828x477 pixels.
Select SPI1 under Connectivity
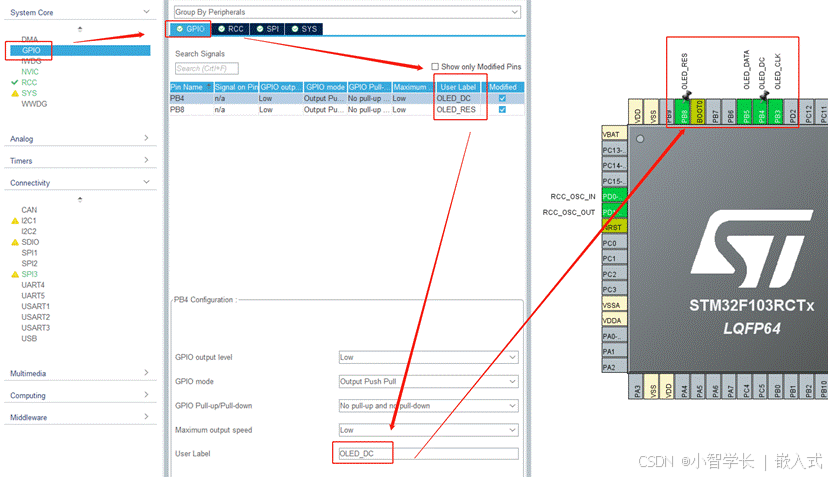click(30, 253)
